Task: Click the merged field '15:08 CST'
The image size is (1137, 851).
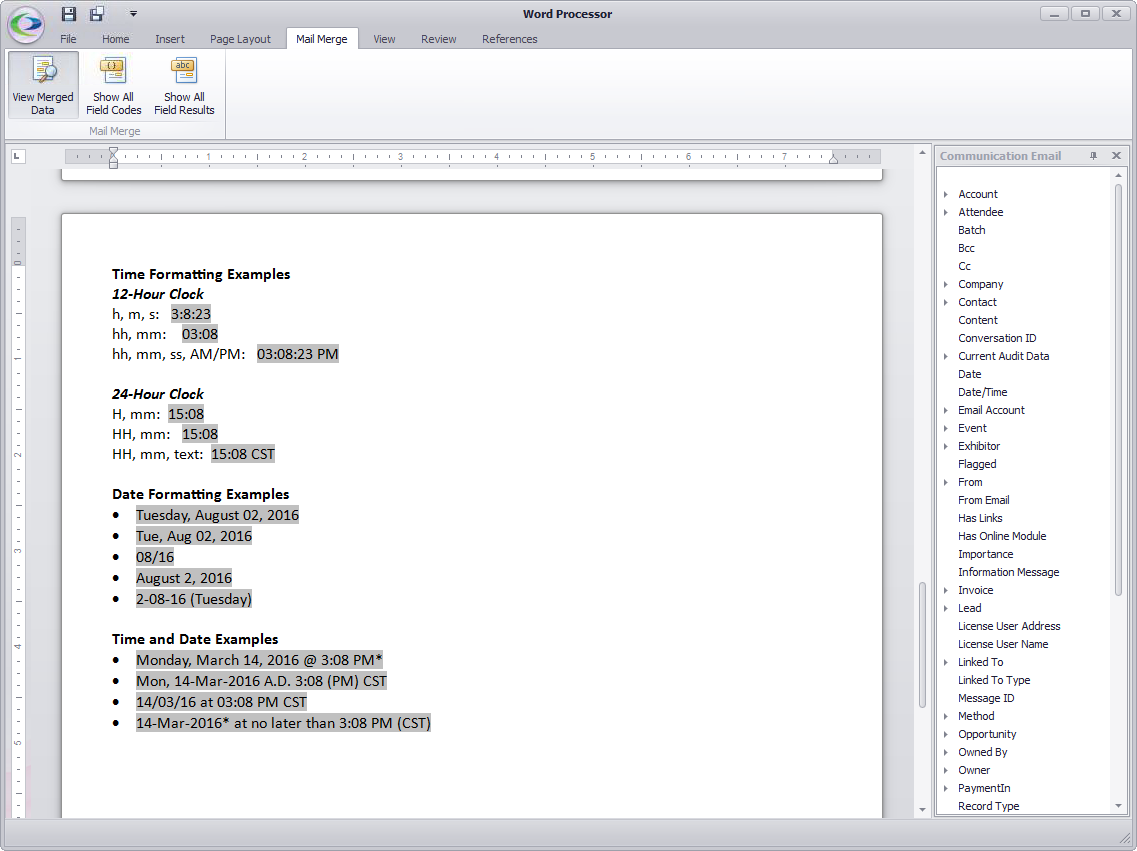Action: tap(243, 454)
